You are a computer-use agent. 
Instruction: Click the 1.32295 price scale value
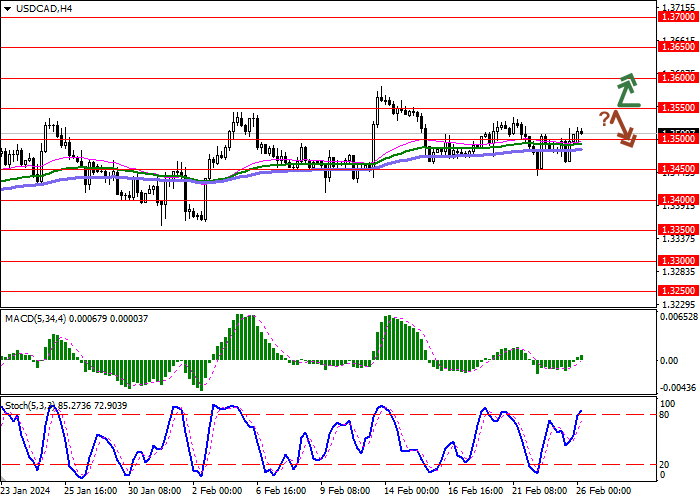point(679,304)
